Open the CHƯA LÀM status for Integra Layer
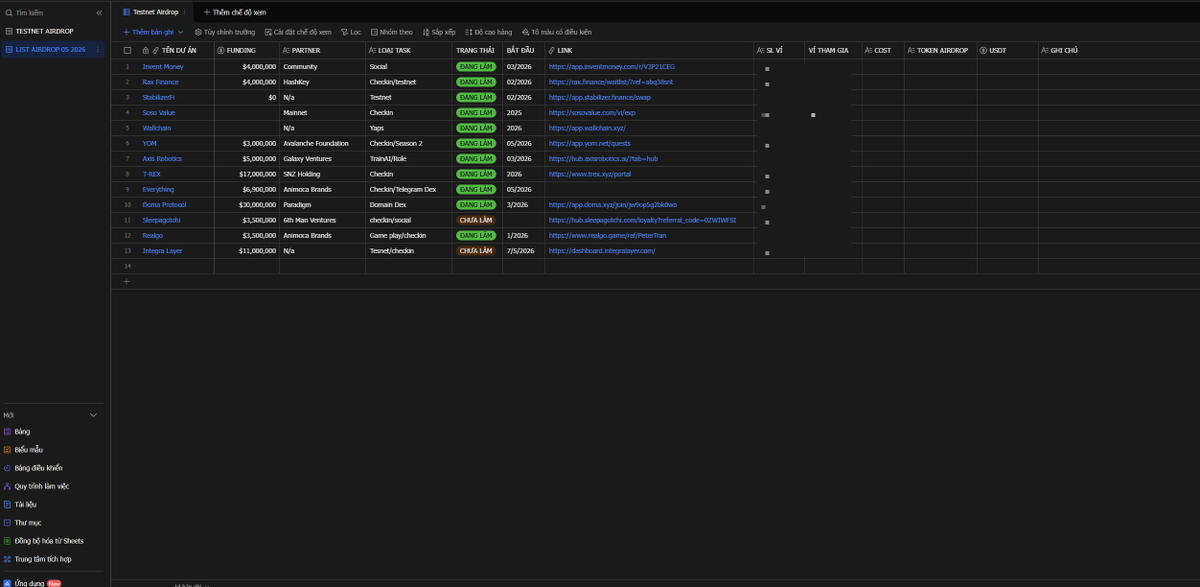This screenshot has height=587, width=1200. click(x=476, y=251)
